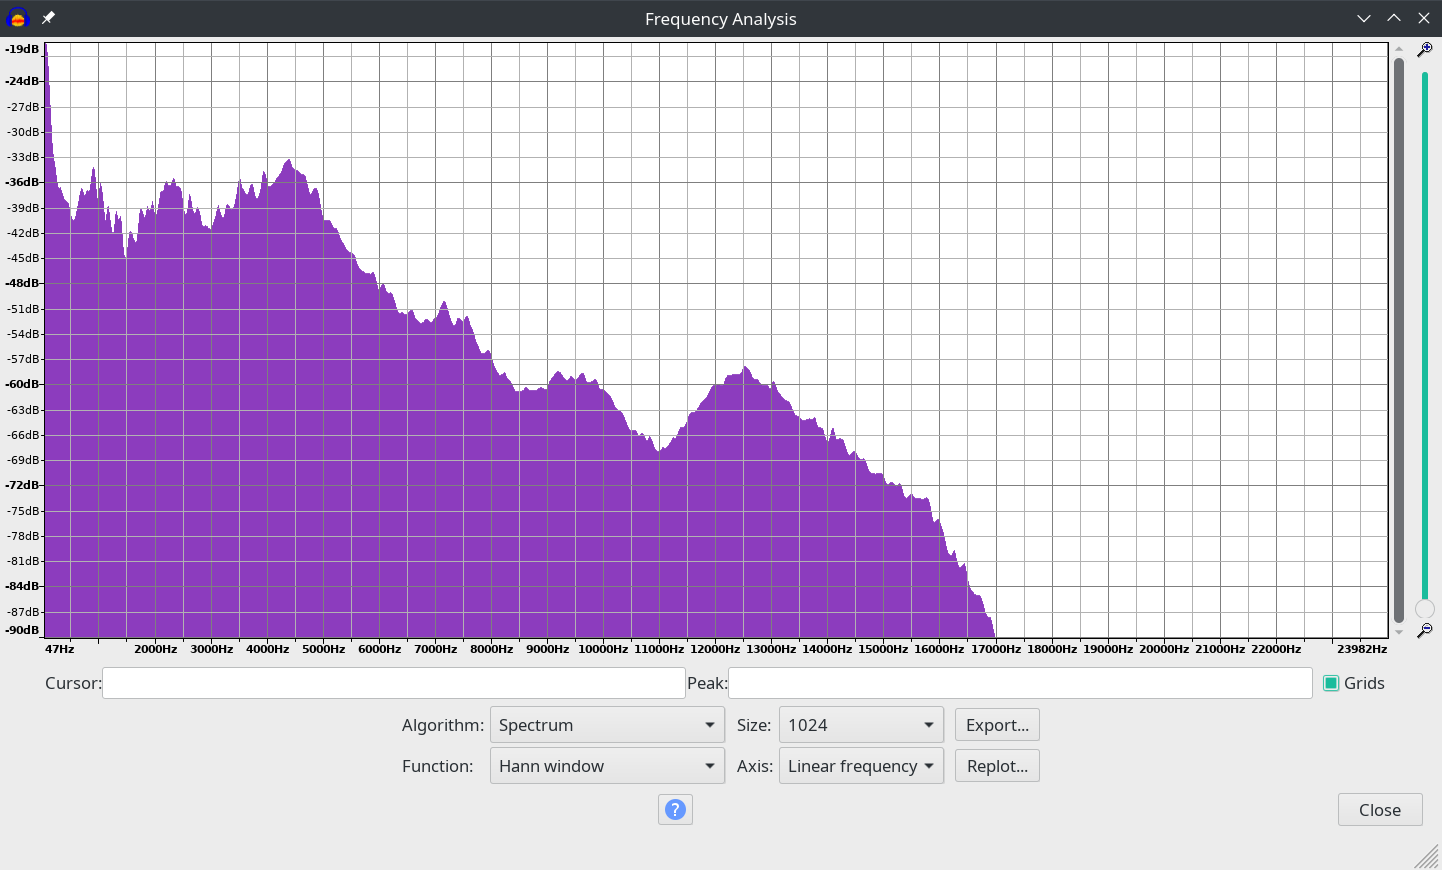Image resolution: width=1442 pixels, height=870 pixels.
Task: Click the -19dB label on vertical axis
Action: click(x=22, y=49)
